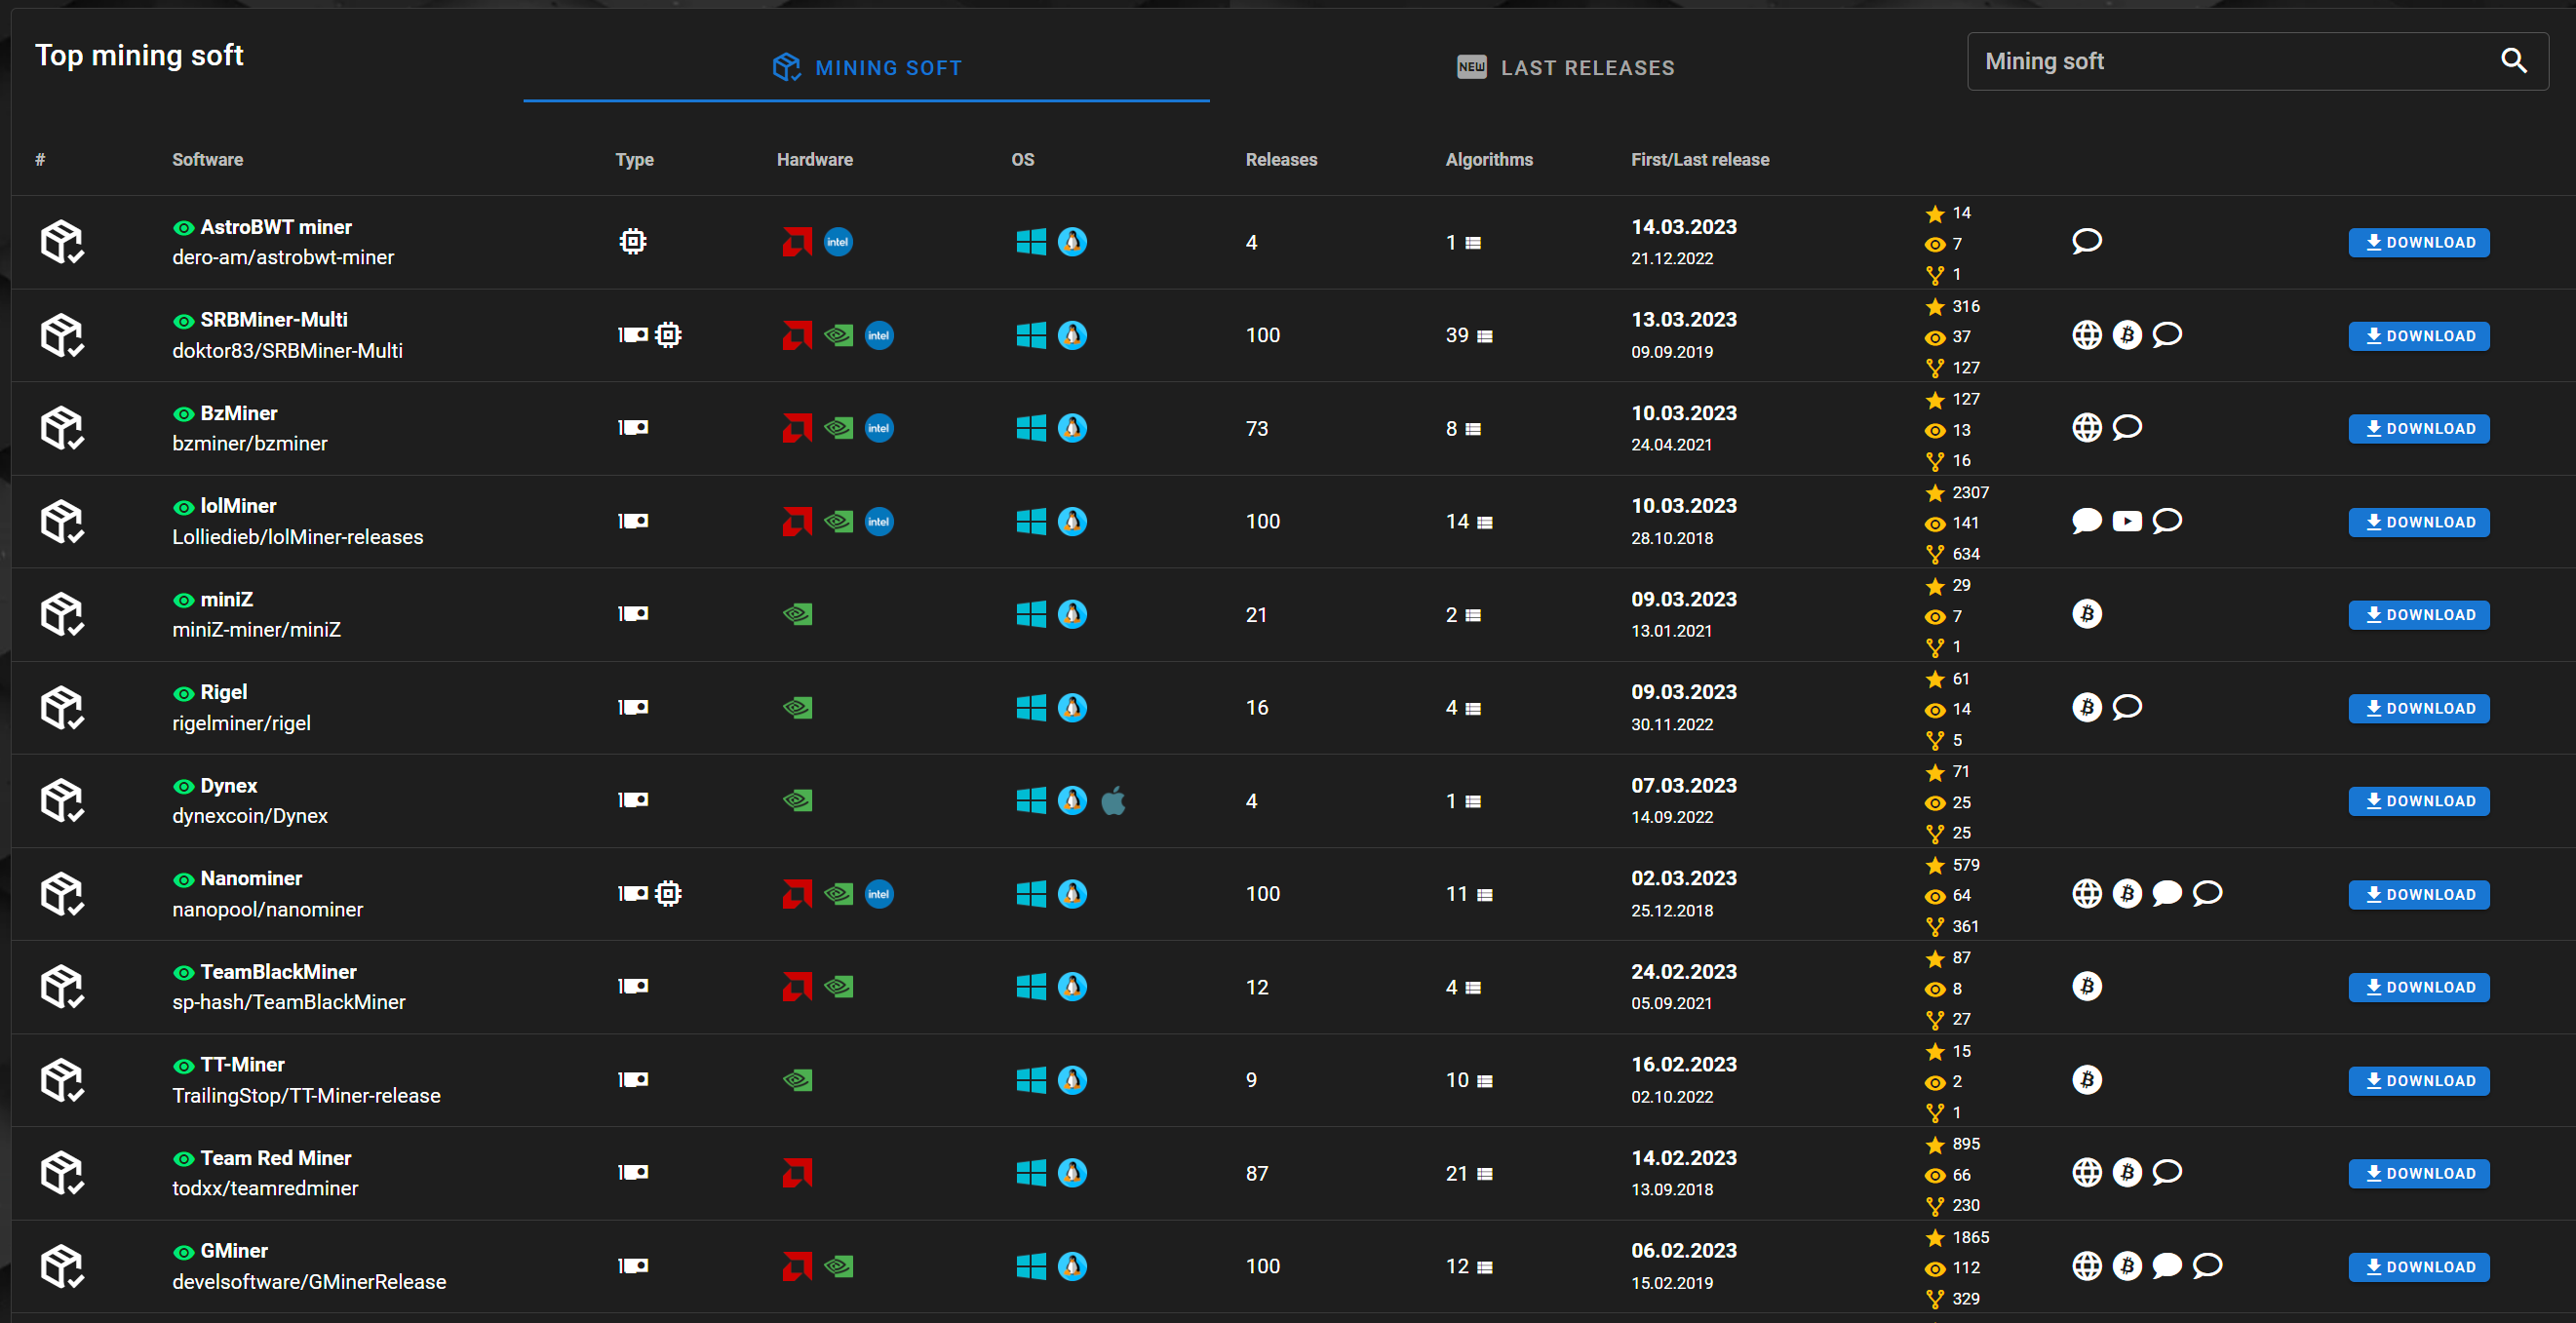Click the green eye next to GMiner
The image size is (2576, 1323).
pyautogui.click(x=183, y=1252)
